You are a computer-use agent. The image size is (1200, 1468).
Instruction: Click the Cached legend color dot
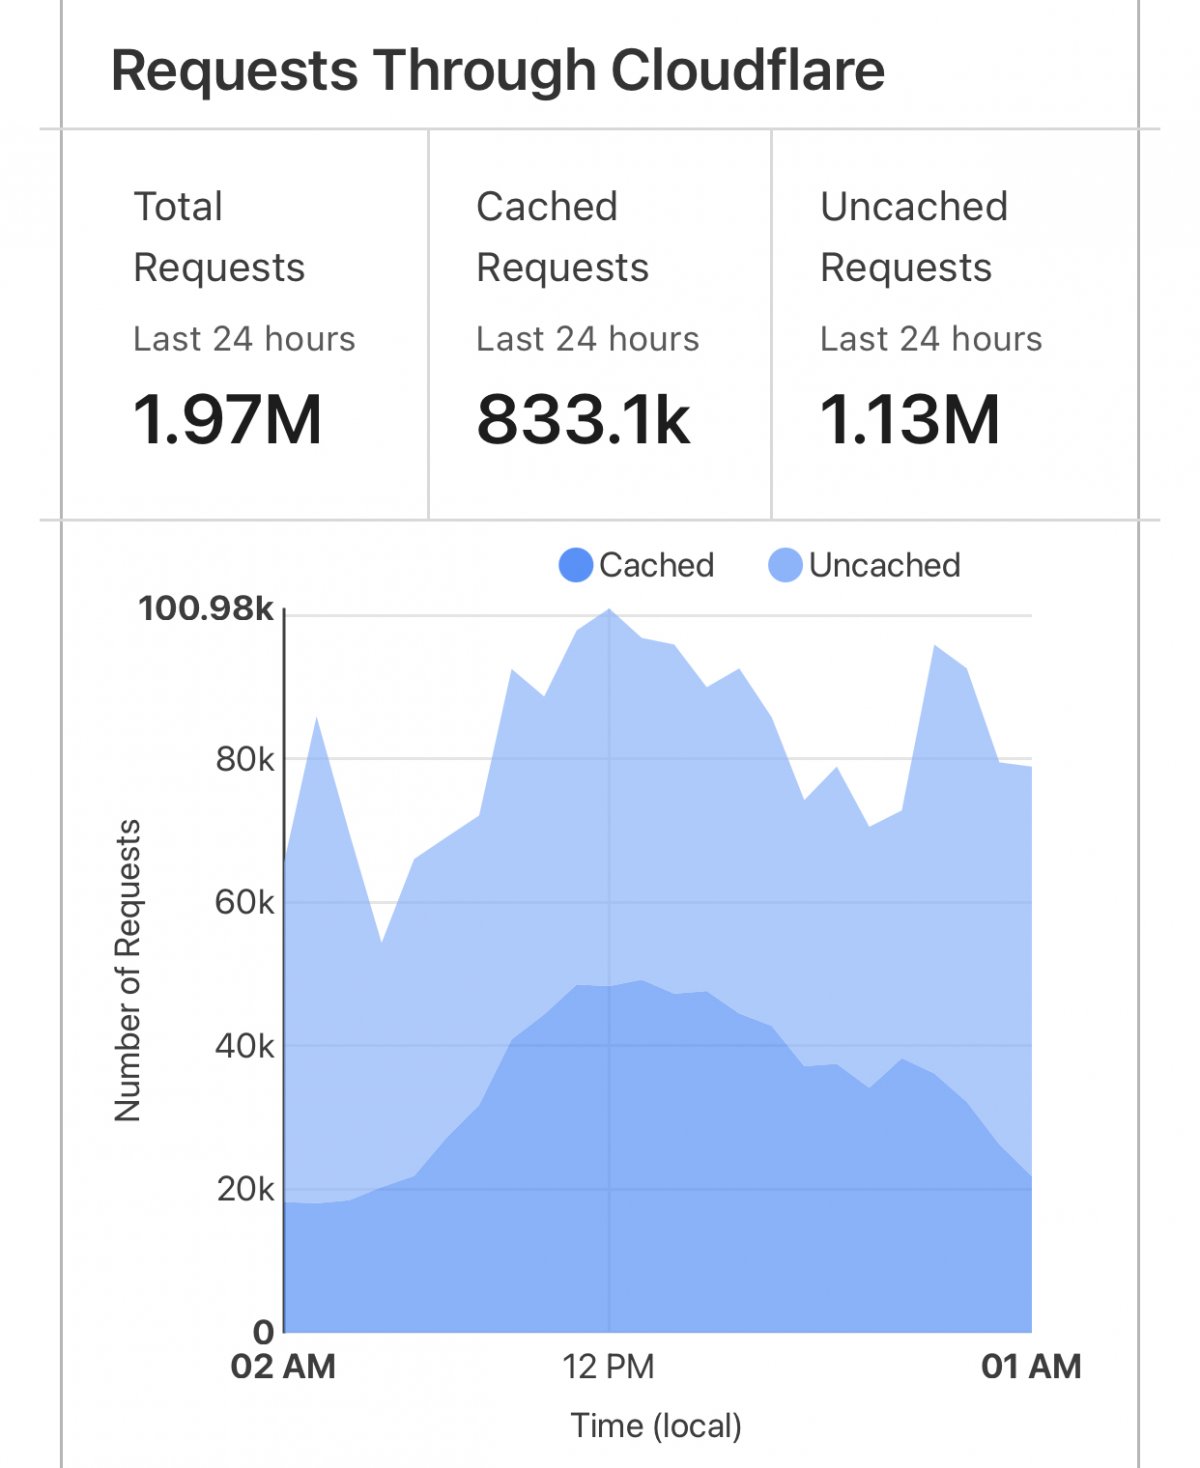click(576, 565)
